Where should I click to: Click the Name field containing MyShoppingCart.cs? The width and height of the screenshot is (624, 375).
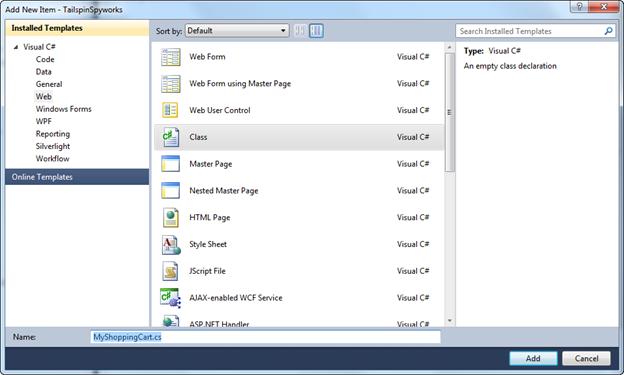pos(266,337)
